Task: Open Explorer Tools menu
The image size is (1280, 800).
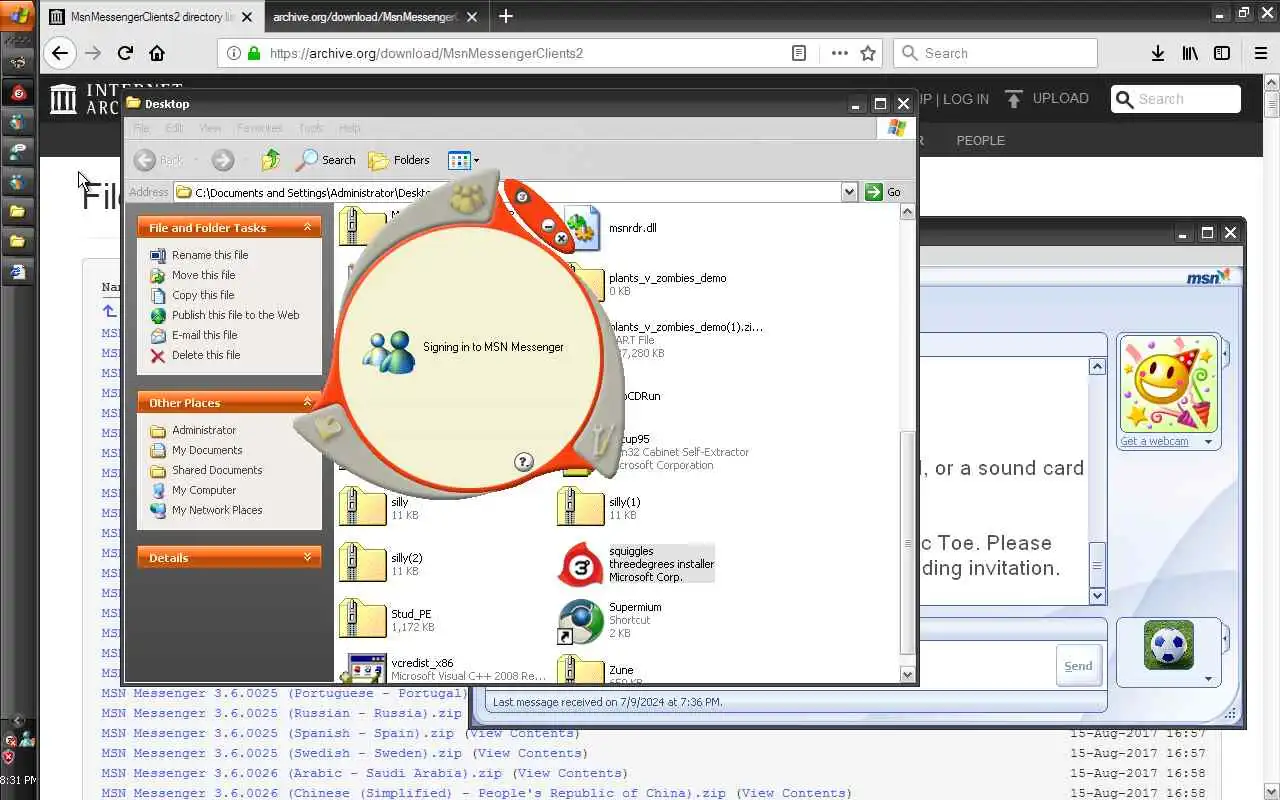Action: point(311,128)
